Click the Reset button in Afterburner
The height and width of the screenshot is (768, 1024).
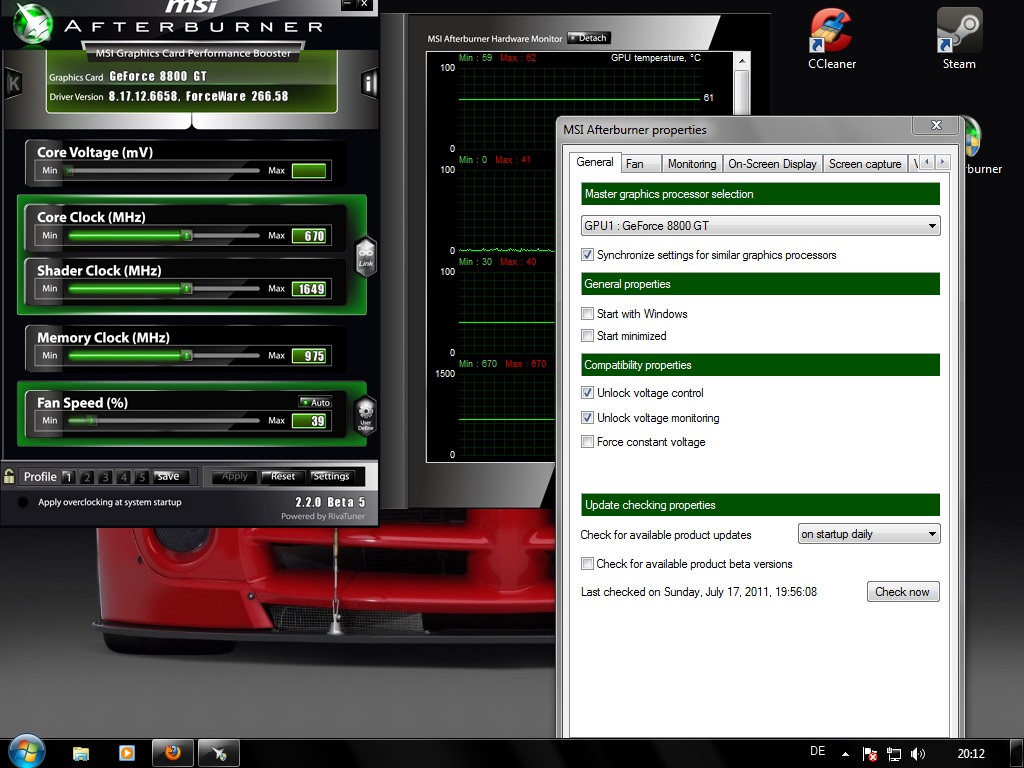coord(283,476)
